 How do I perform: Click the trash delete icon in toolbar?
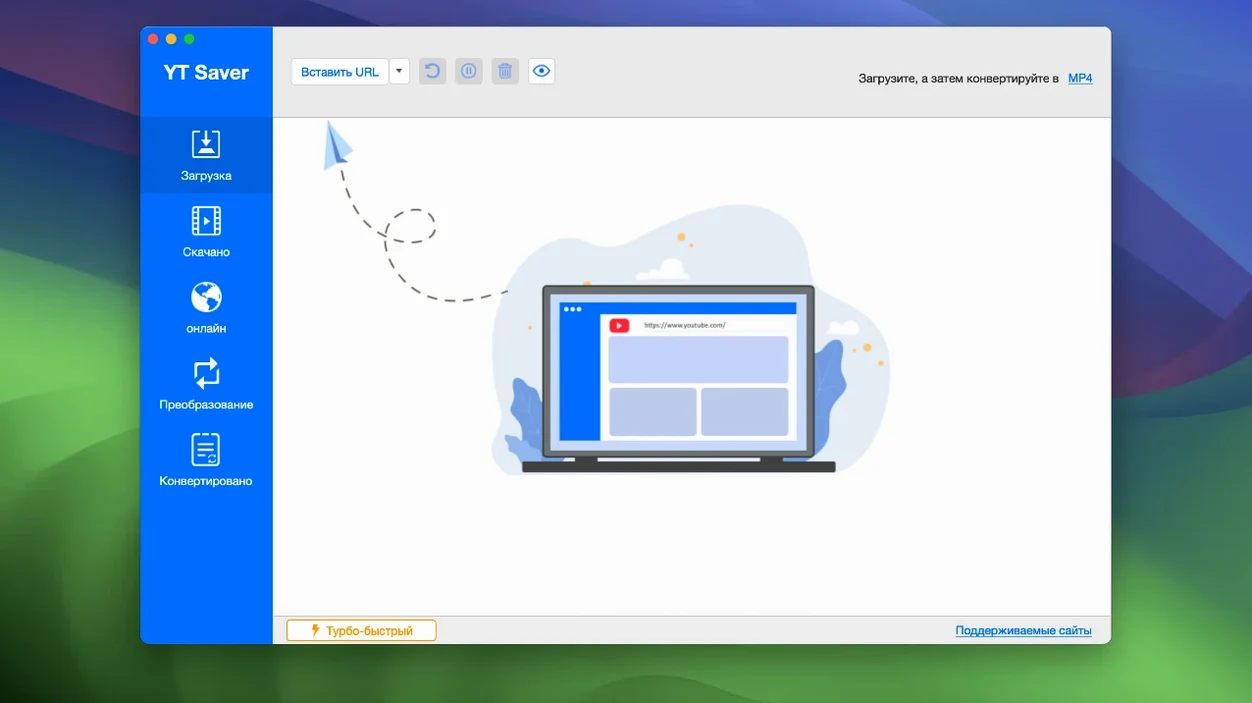coord(505,71)
